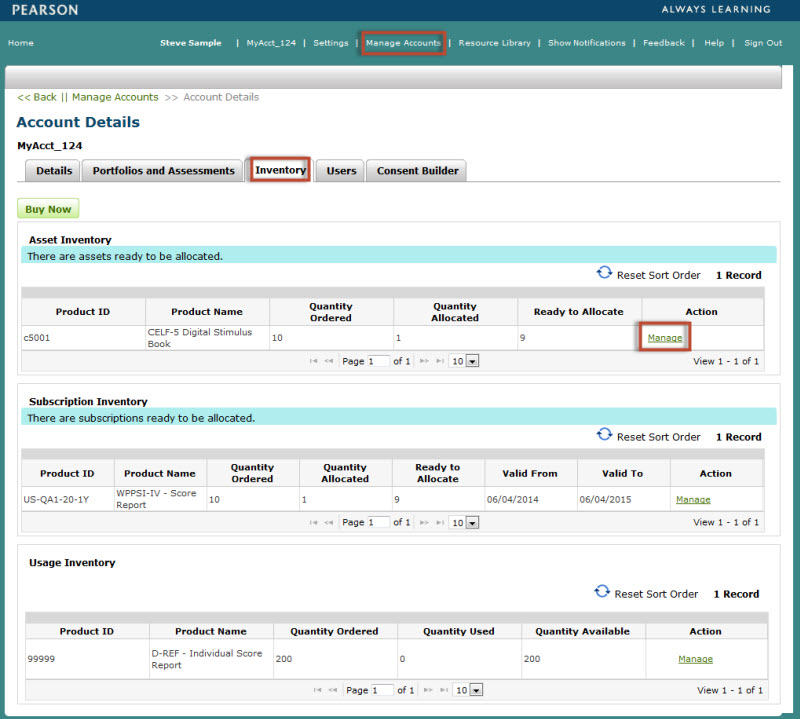Viewport: 800px width, 719px height.
Task: Click the page number field in Asset Inventory
Action: (x=379, y=361)
